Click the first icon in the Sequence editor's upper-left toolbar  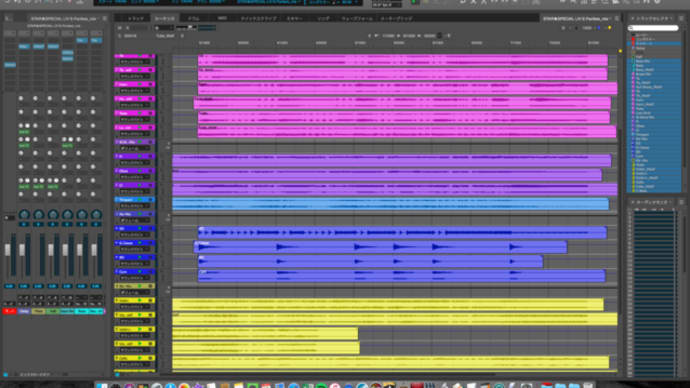pyautogui.click(x=120, y=28)
